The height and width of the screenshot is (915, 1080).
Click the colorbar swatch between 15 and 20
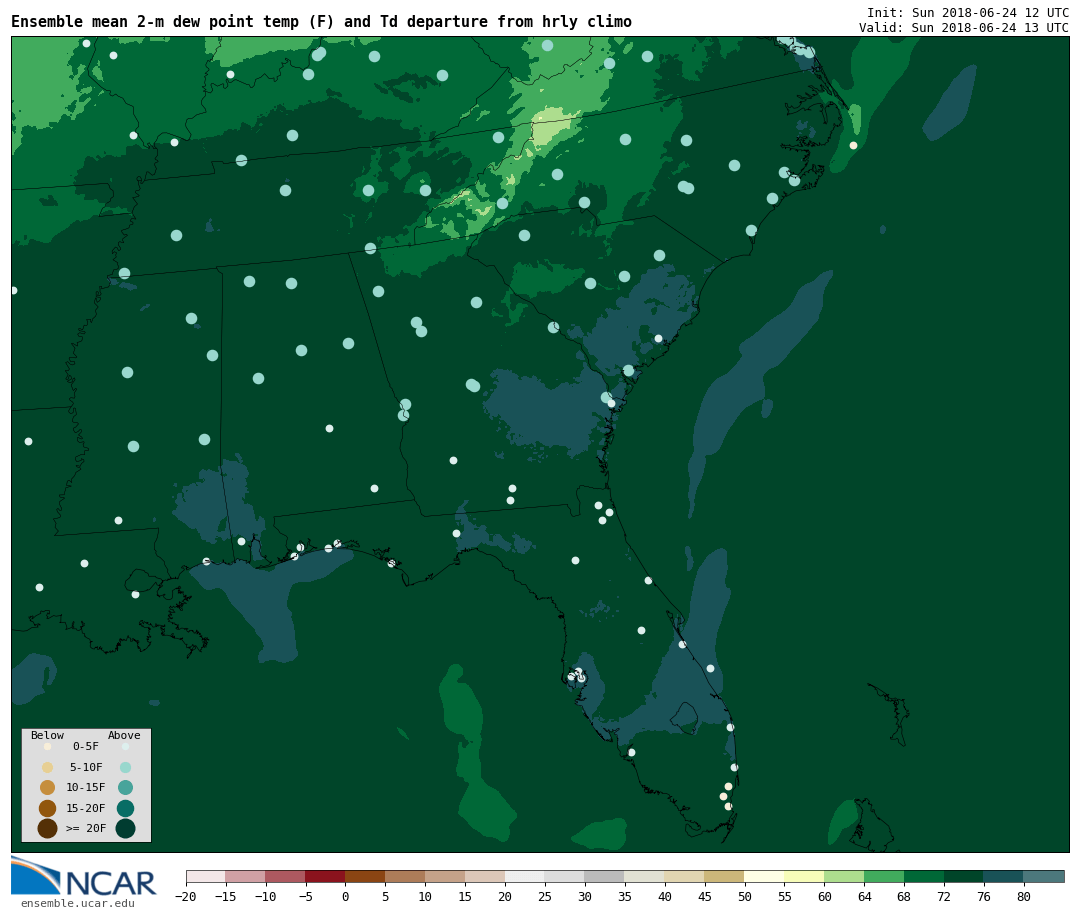(486, 876)
